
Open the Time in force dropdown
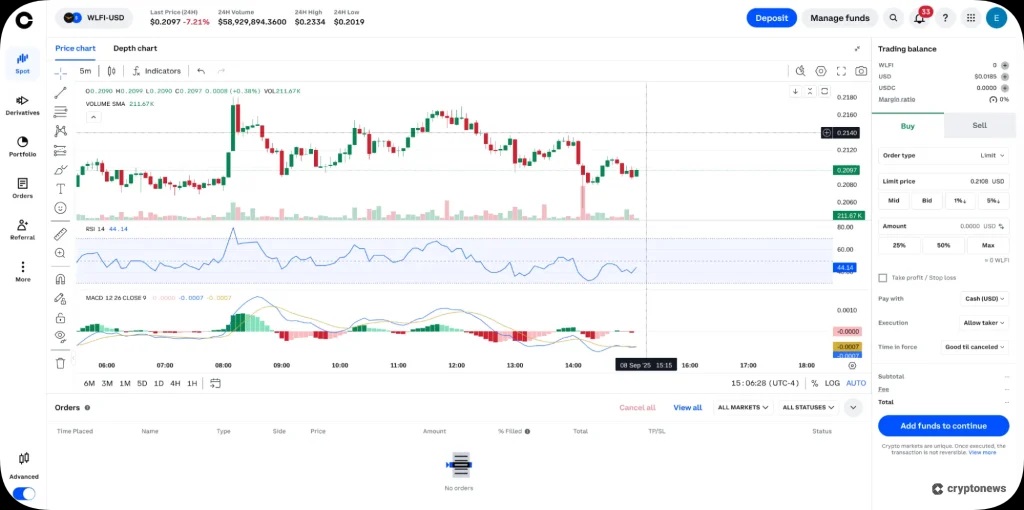click(973, 347)
